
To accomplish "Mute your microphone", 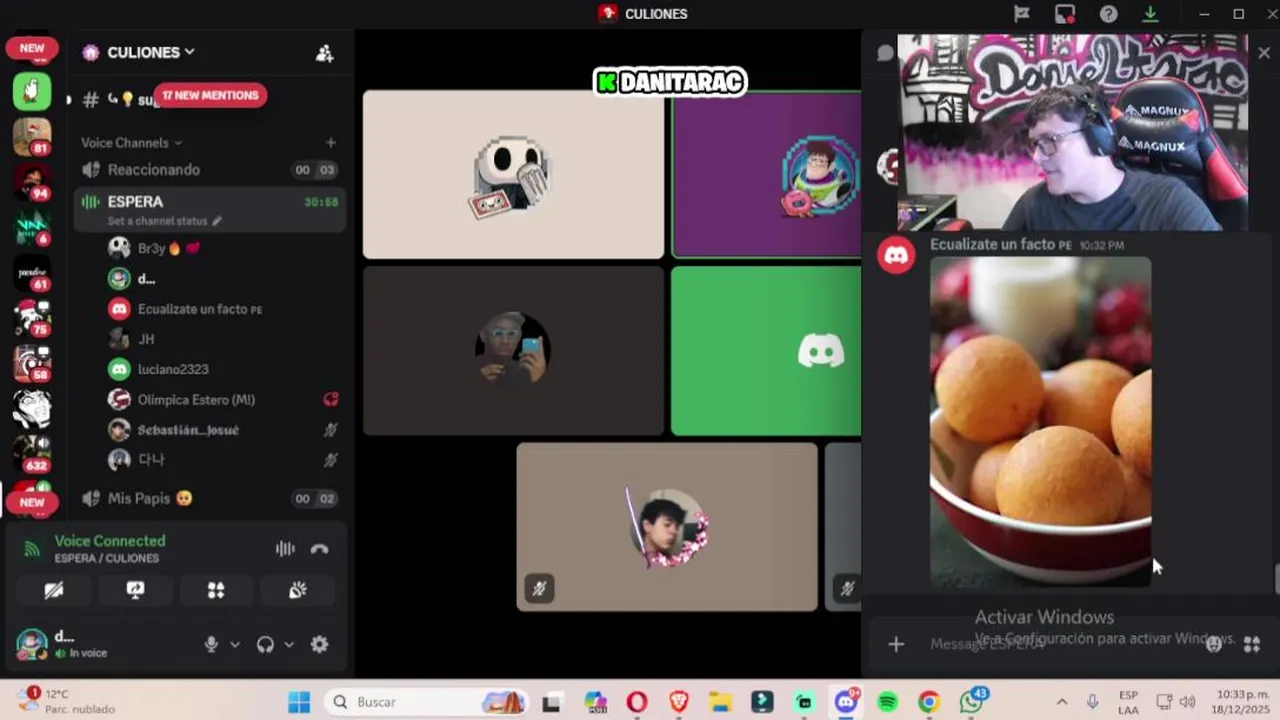I will [x=211, y=645].
